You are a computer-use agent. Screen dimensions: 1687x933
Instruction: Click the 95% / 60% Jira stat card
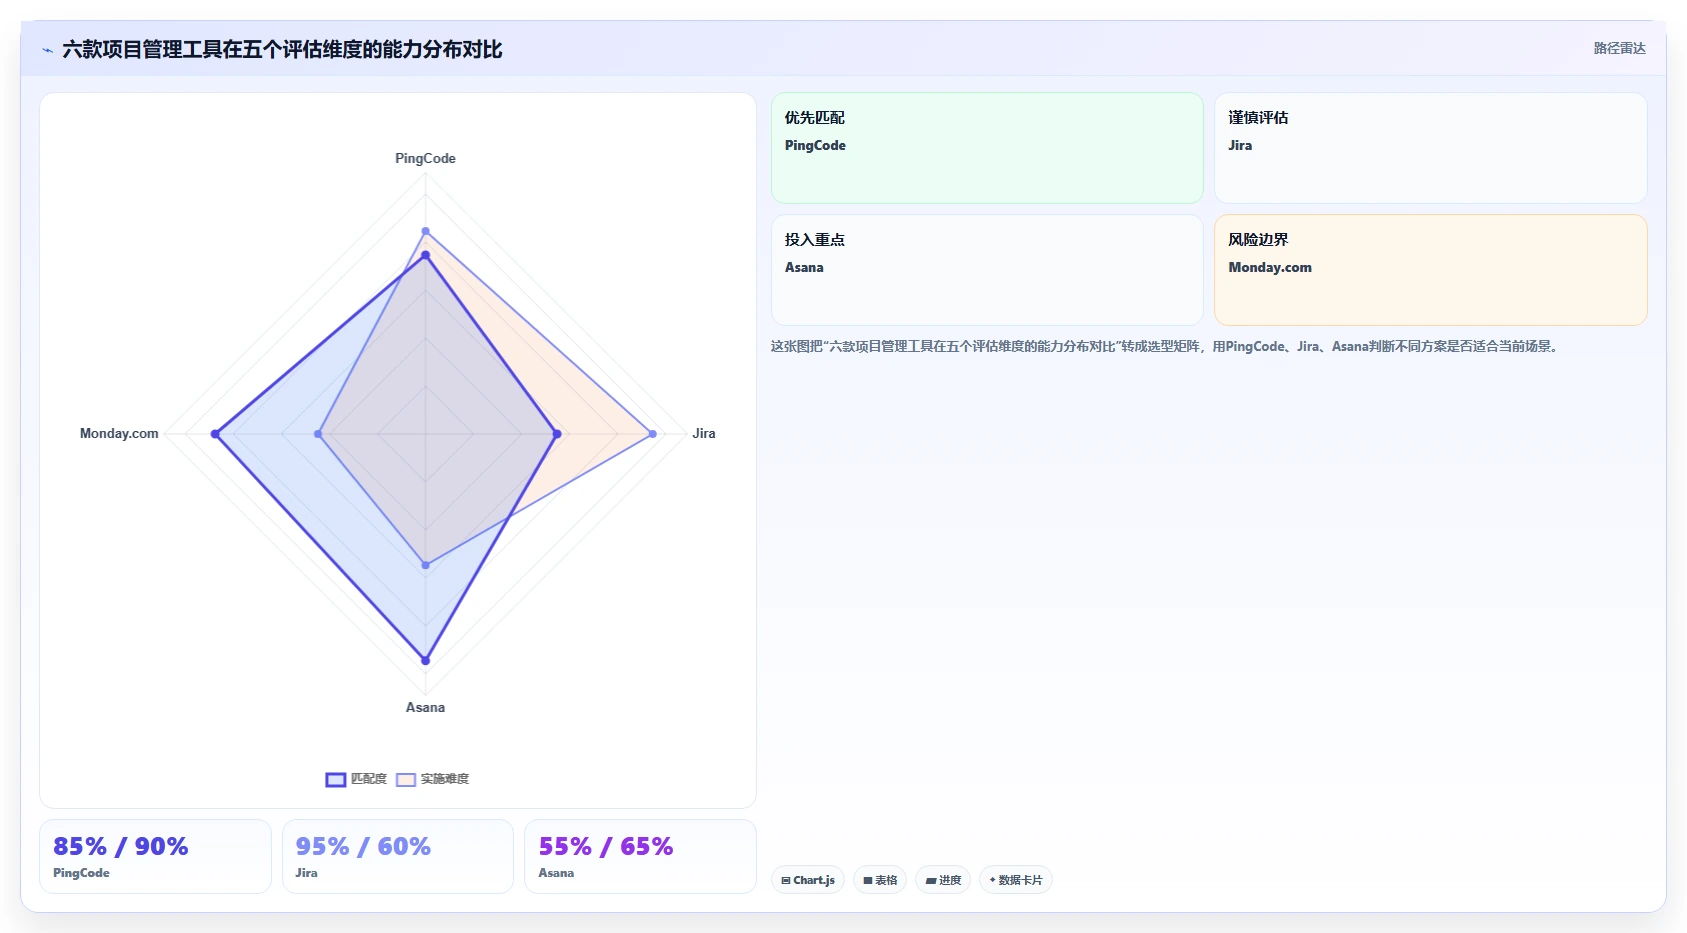click(398, 857)
